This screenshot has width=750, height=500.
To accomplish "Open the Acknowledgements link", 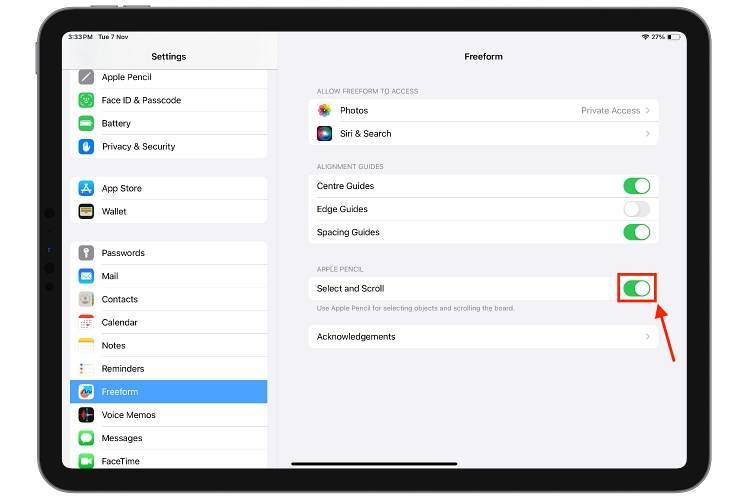I will pyautogui.click(x=483, y=336).
